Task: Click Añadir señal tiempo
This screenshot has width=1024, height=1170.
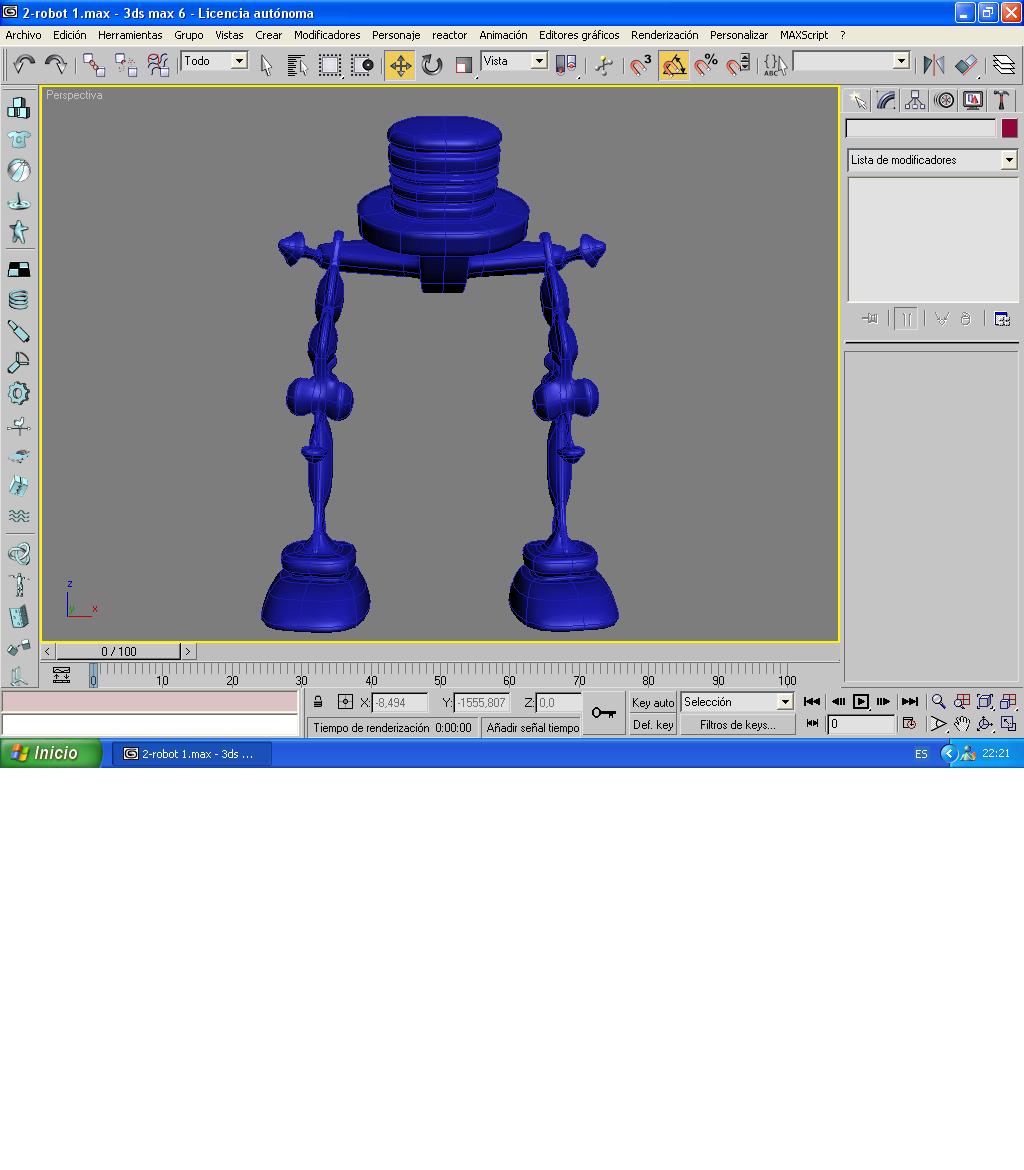Action: point(533,728)
